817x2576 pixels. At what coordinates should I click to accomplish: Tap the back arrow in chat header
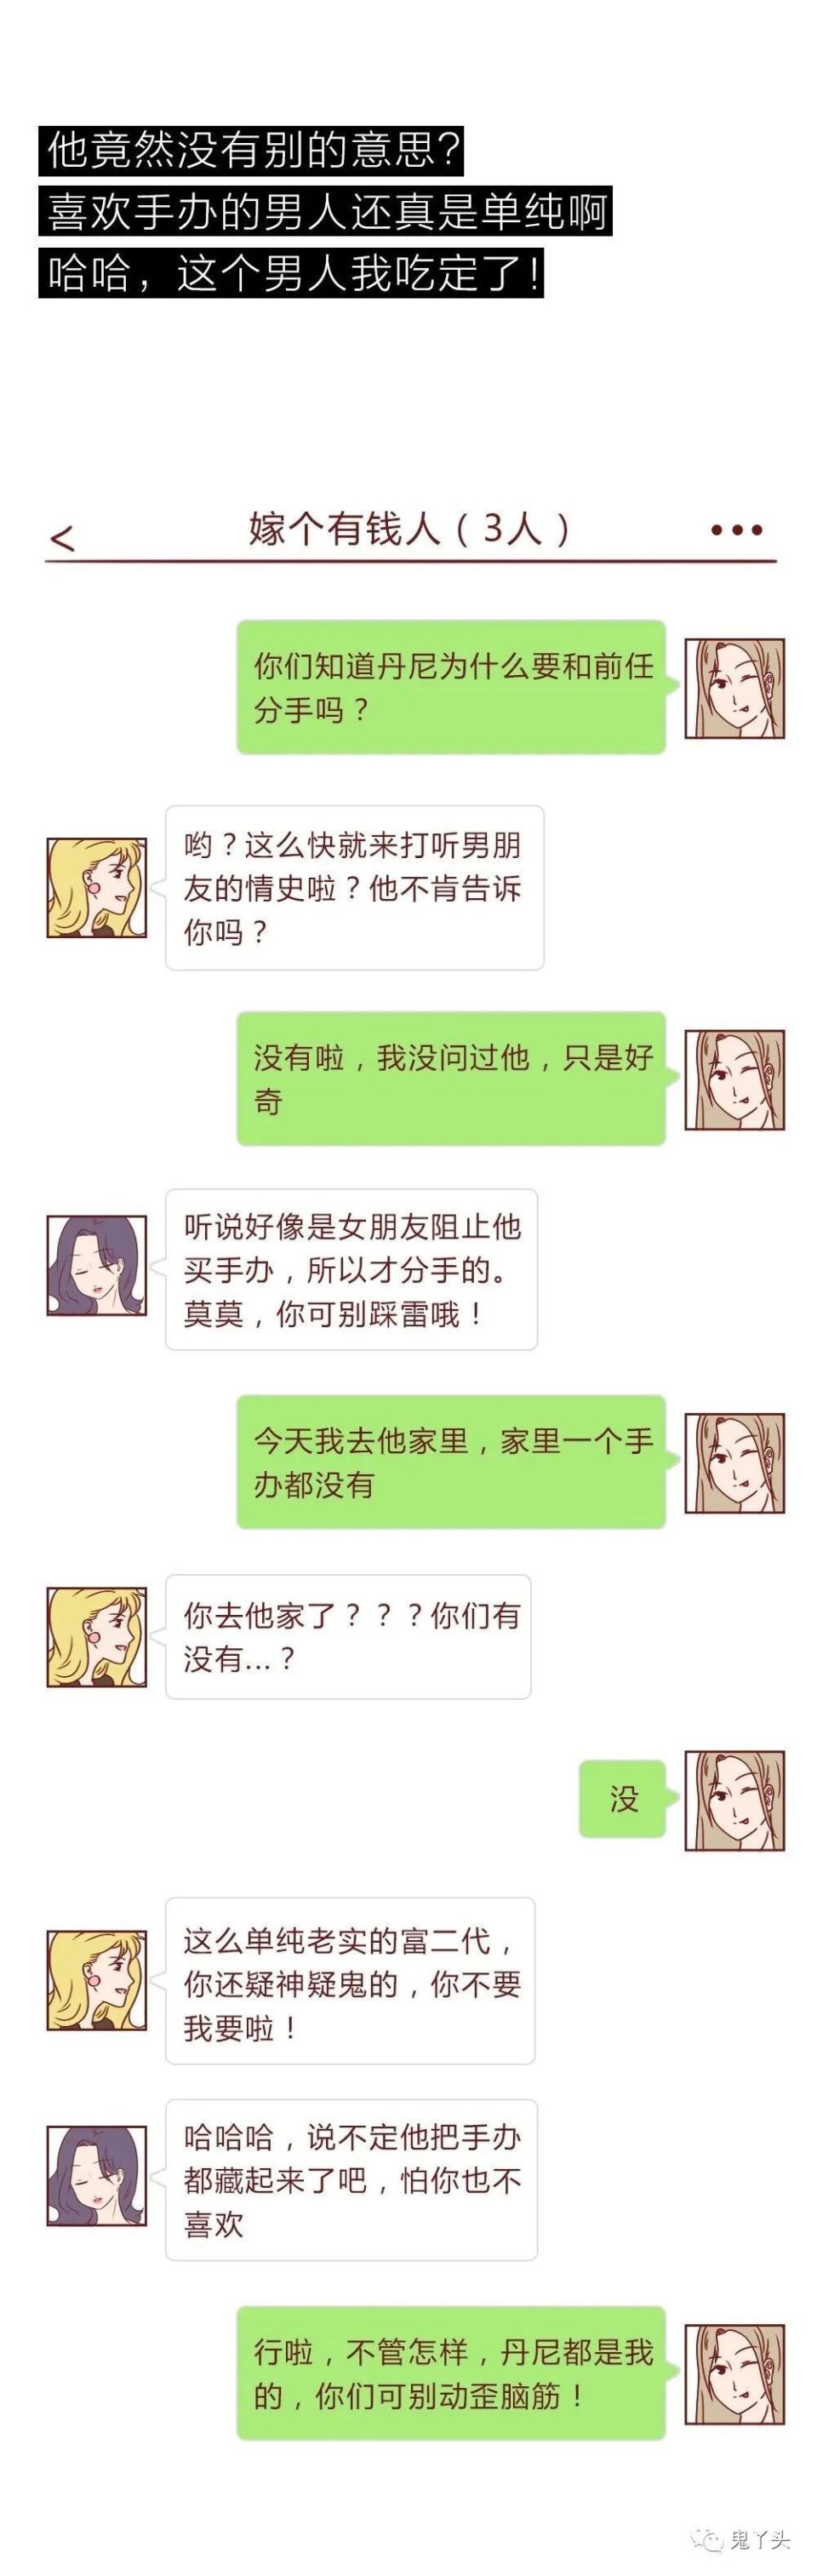[x=62, y=539]
